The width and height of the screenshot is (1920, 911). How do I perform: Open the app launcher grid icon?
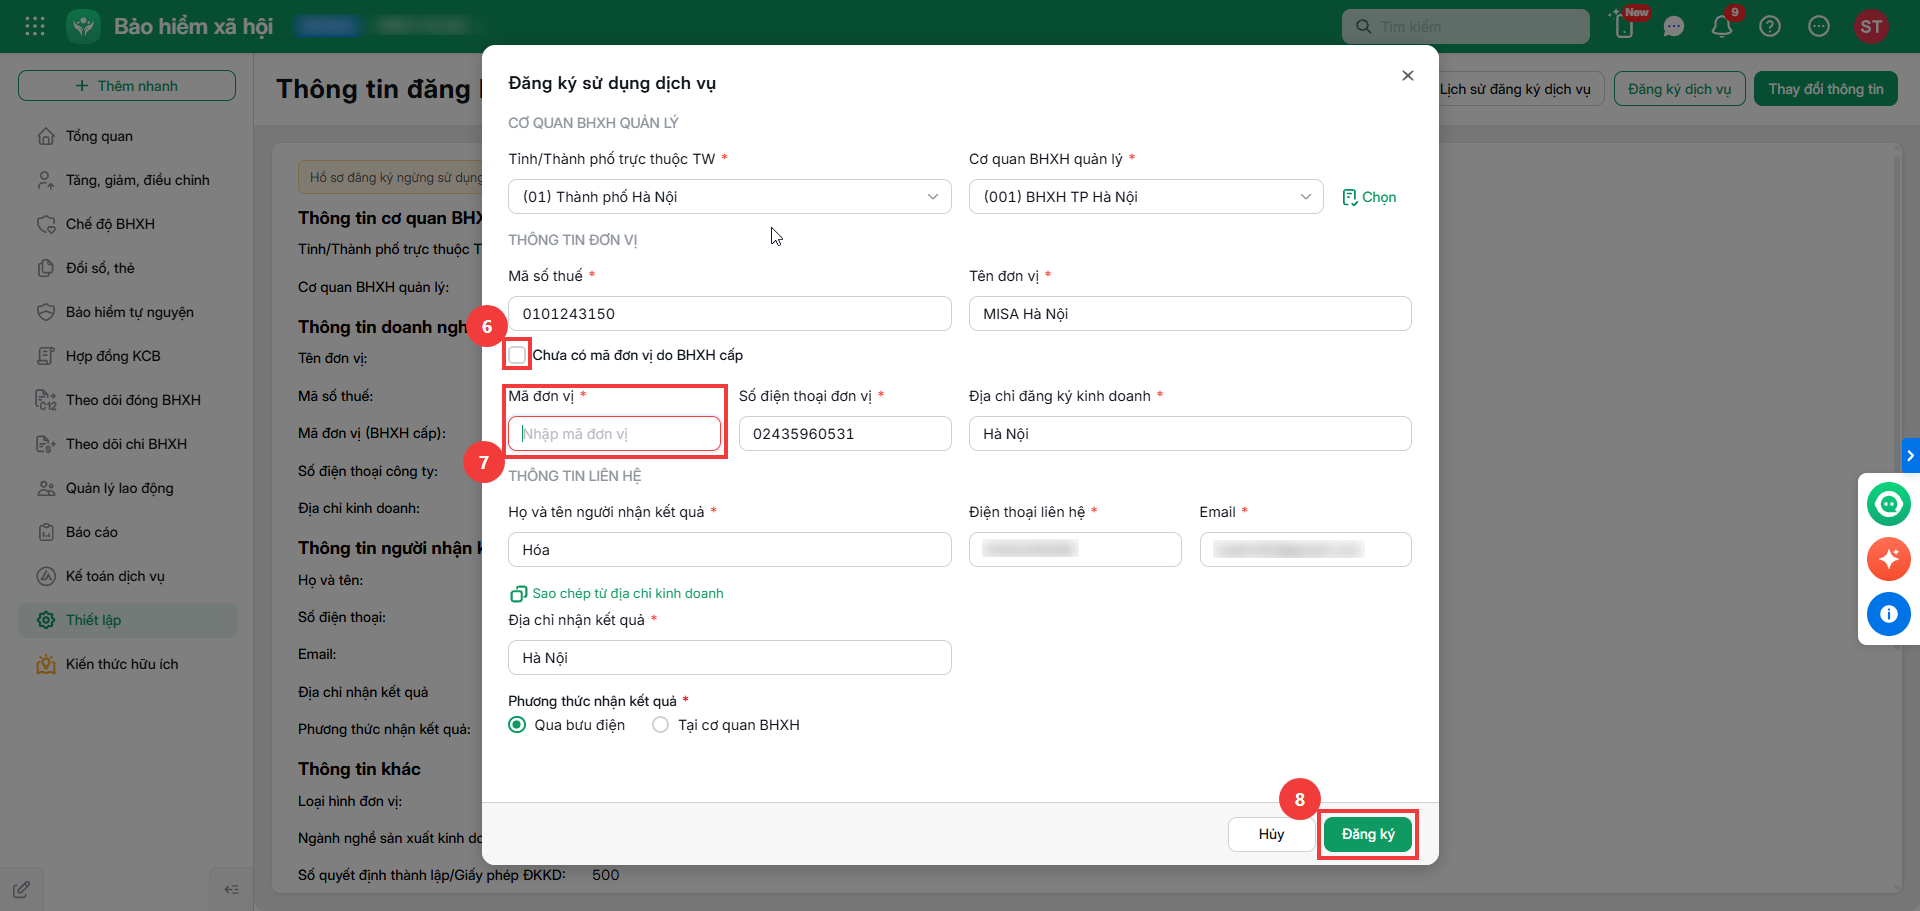tap(35, 26)
